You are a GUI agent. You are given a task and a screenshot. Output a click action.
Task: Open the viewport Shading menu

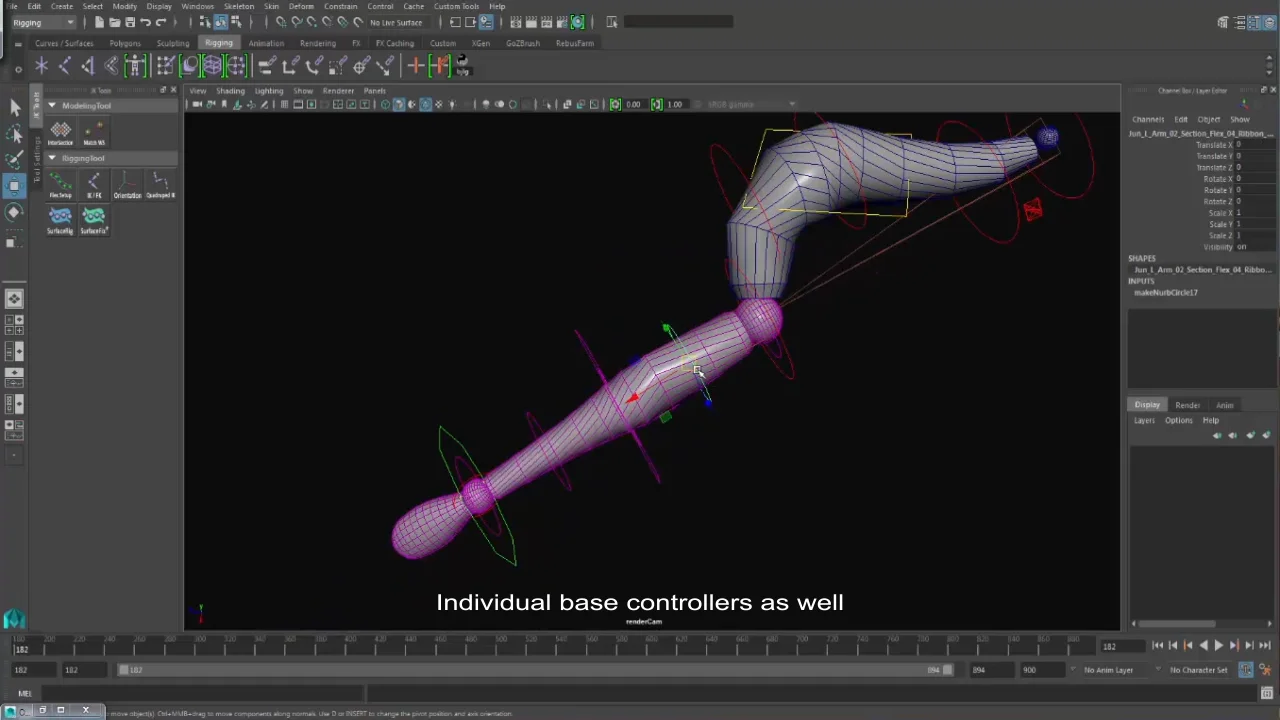230,91
